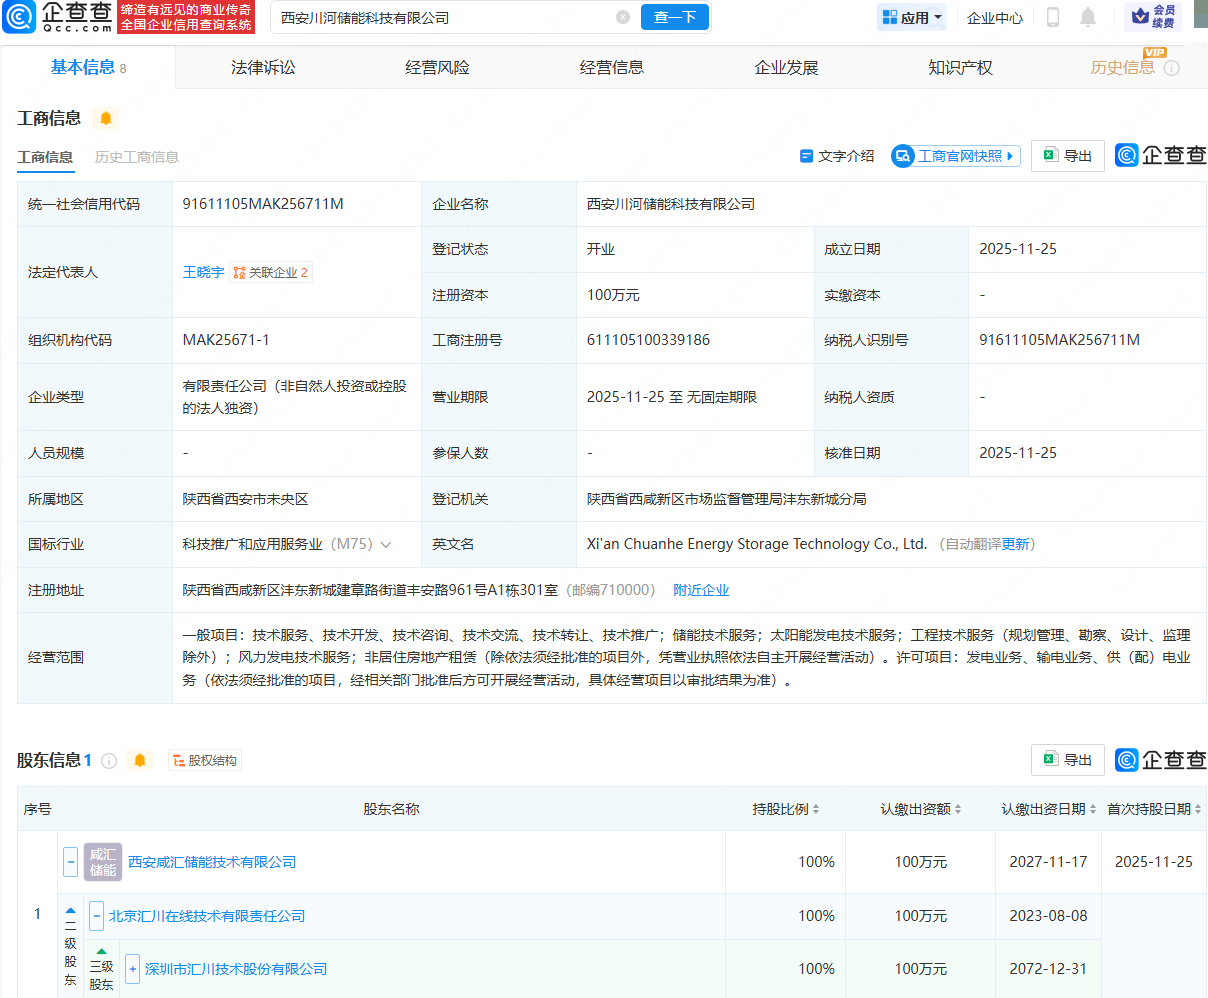
Task: Click the company name search input field
Action: pos(440,18)
